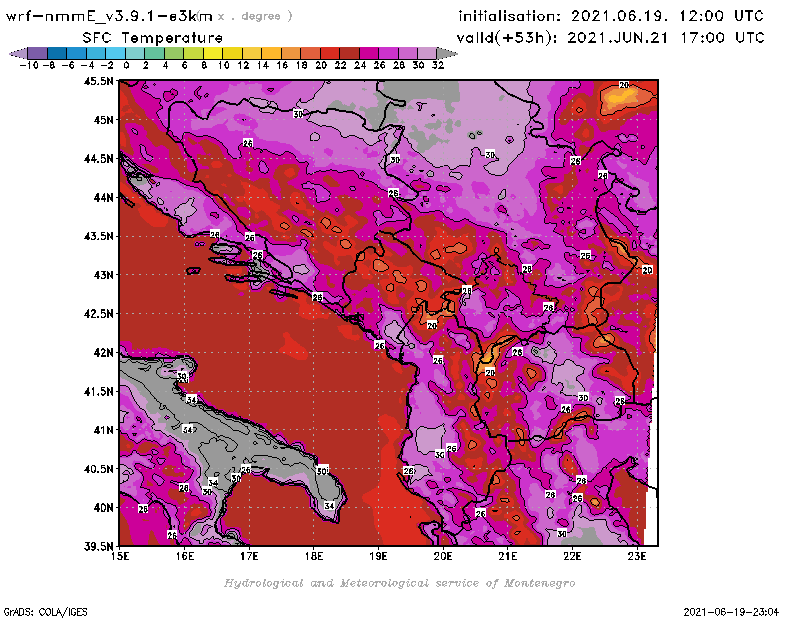Click the dark blue -8 to -6 legend swatch
The height and width of the screenshot is (618, 800).
tap(57, 53)
